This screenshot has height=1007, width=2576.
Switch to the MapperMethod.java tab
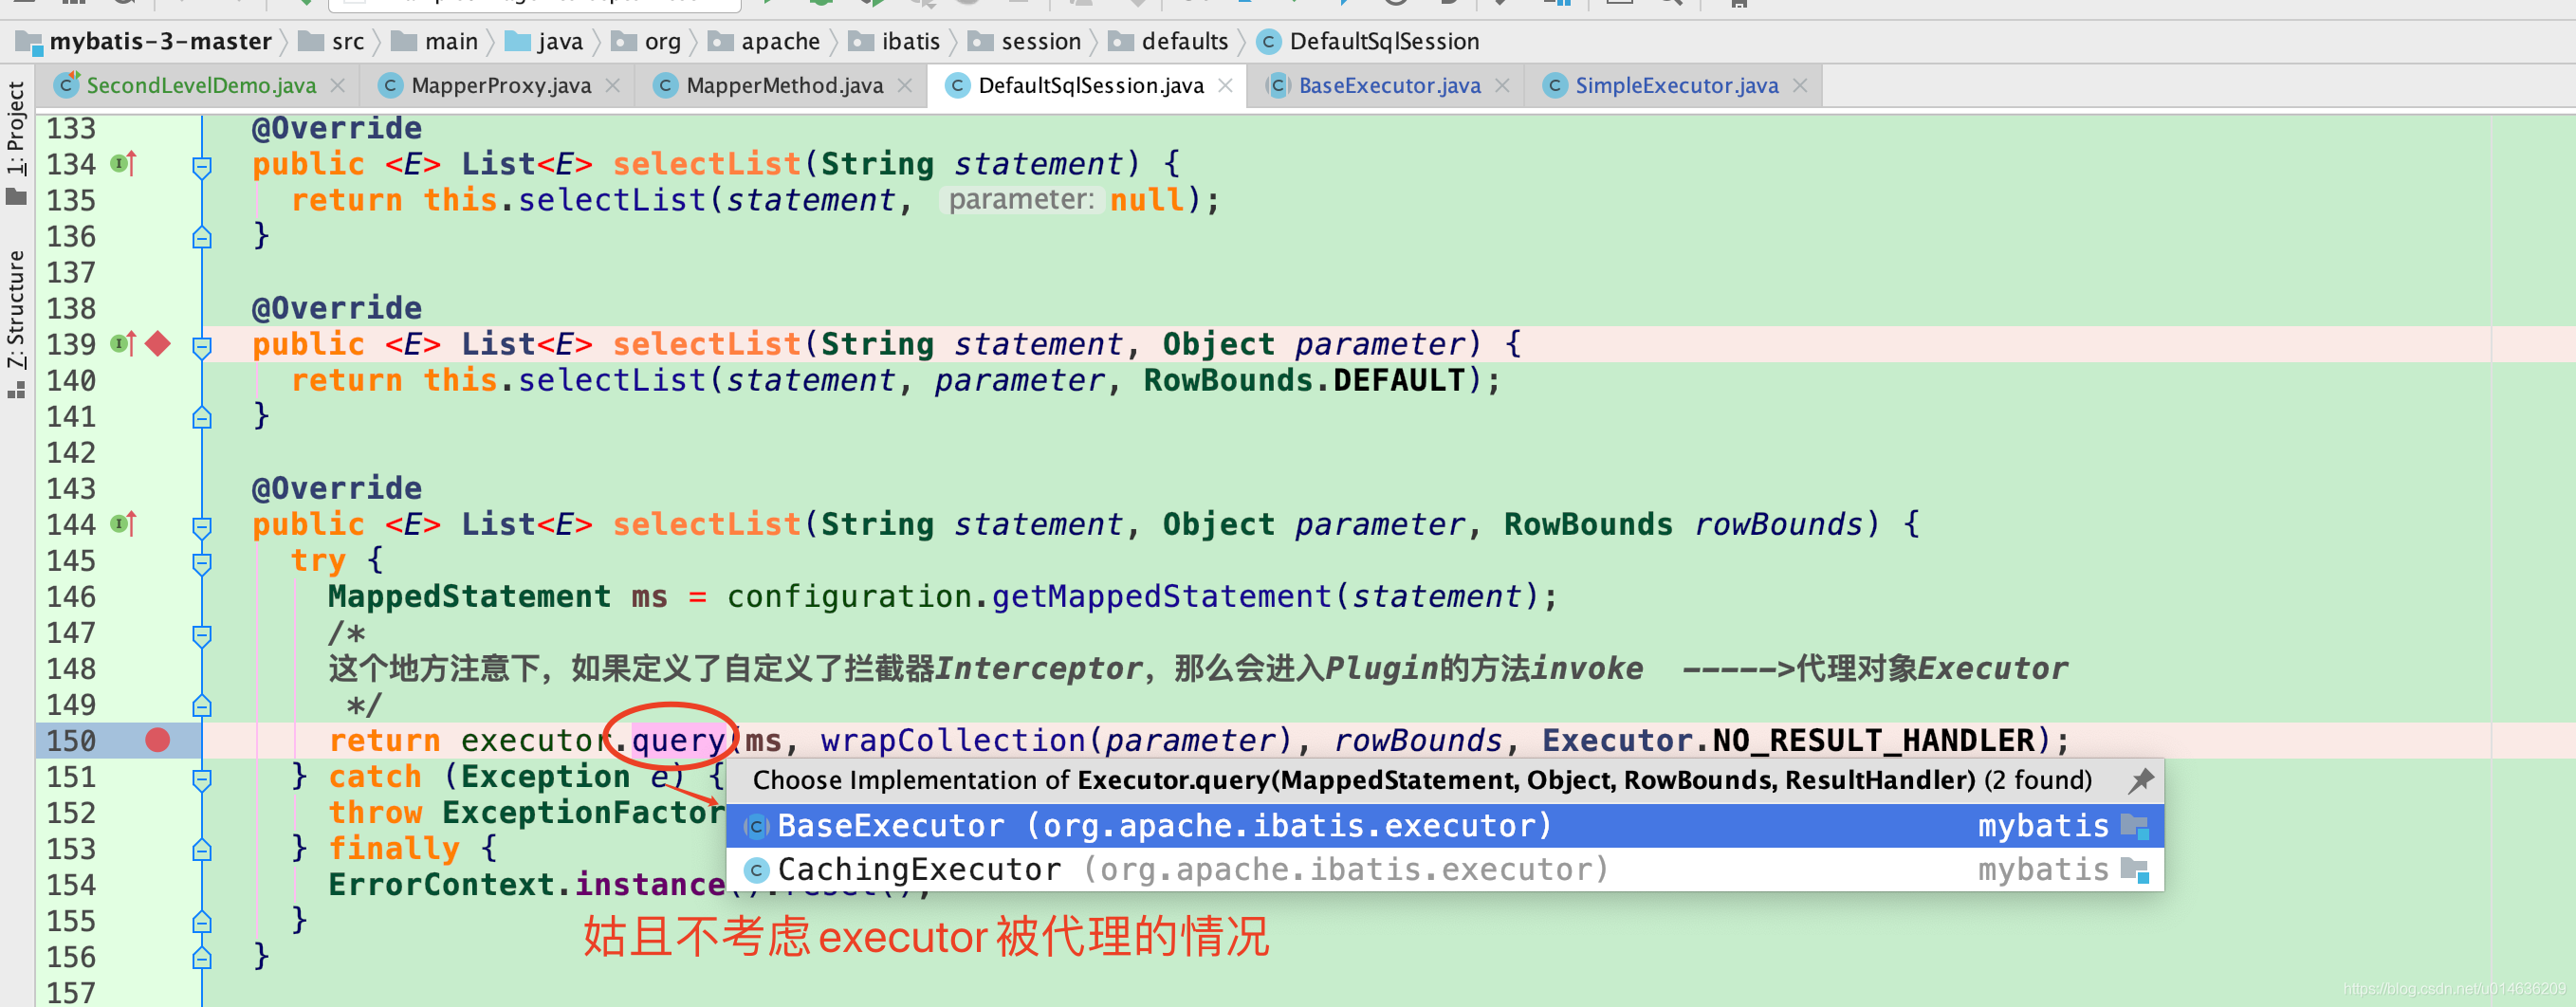(784, 86)
